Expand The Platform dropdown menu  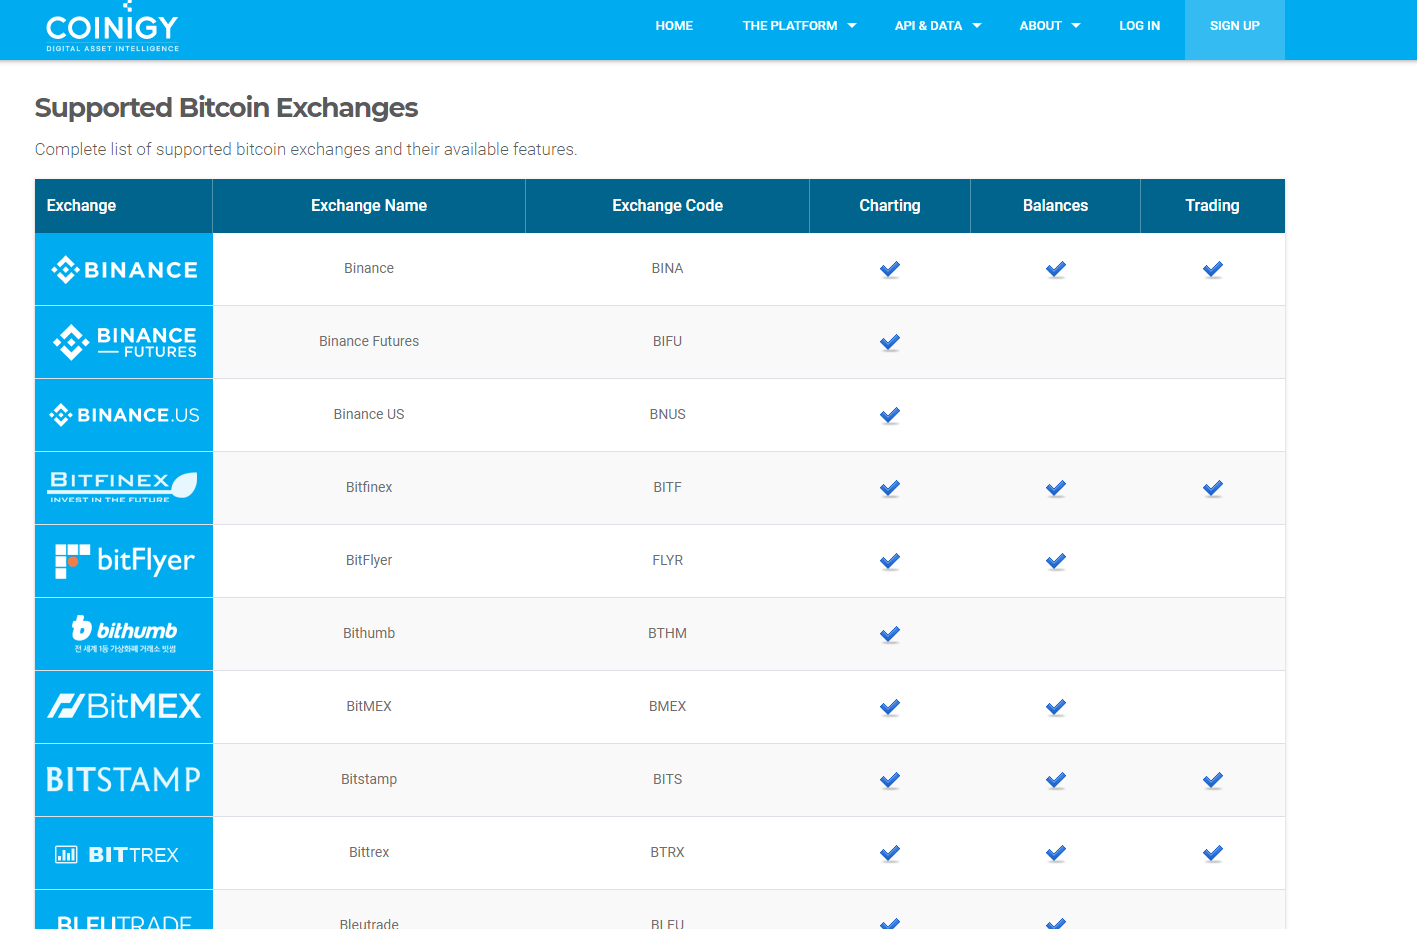799,26
